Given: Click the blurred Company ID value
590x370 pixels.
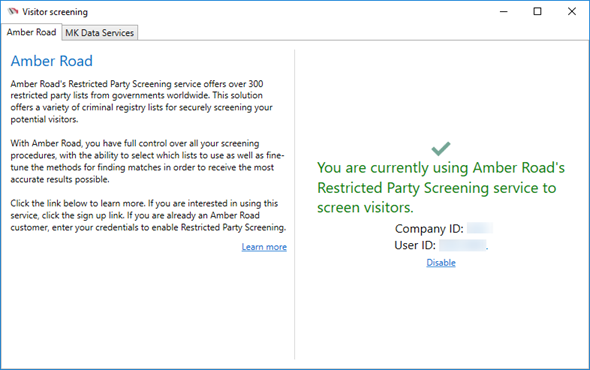Looking at the screenshot, I should (480, 228).
